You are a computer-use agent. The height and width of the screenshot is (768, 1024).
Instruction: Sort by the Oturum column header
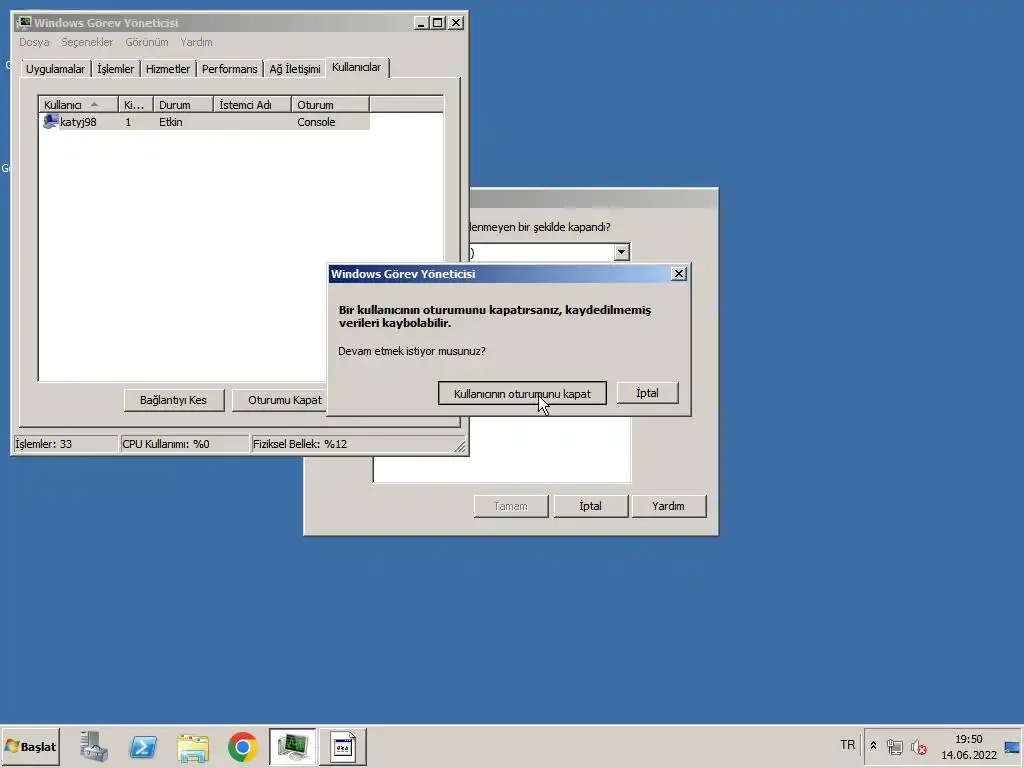(330, 104)
